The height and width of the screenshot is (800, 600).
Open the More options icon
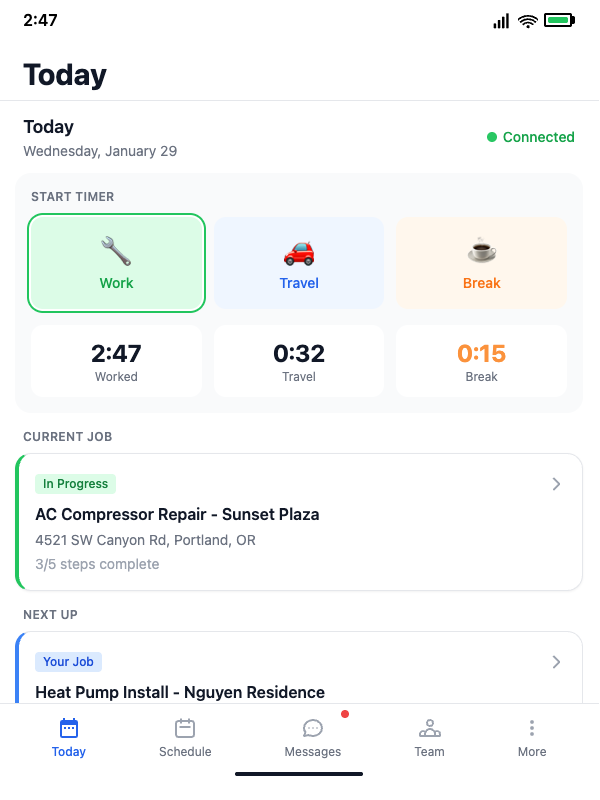531,729
